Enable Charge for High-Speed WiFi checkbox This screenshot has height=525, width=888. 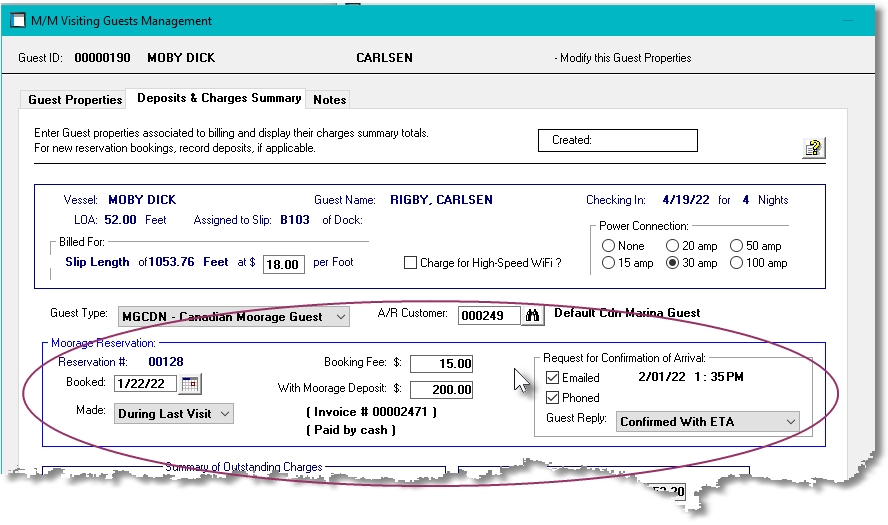pyautogui.click(x=411, y=263)
